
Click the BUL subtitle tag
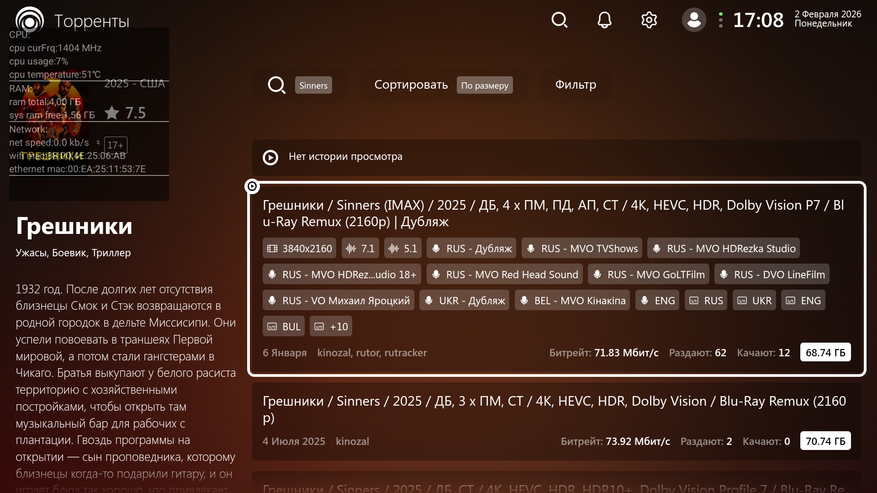click(x=284, y=326)
